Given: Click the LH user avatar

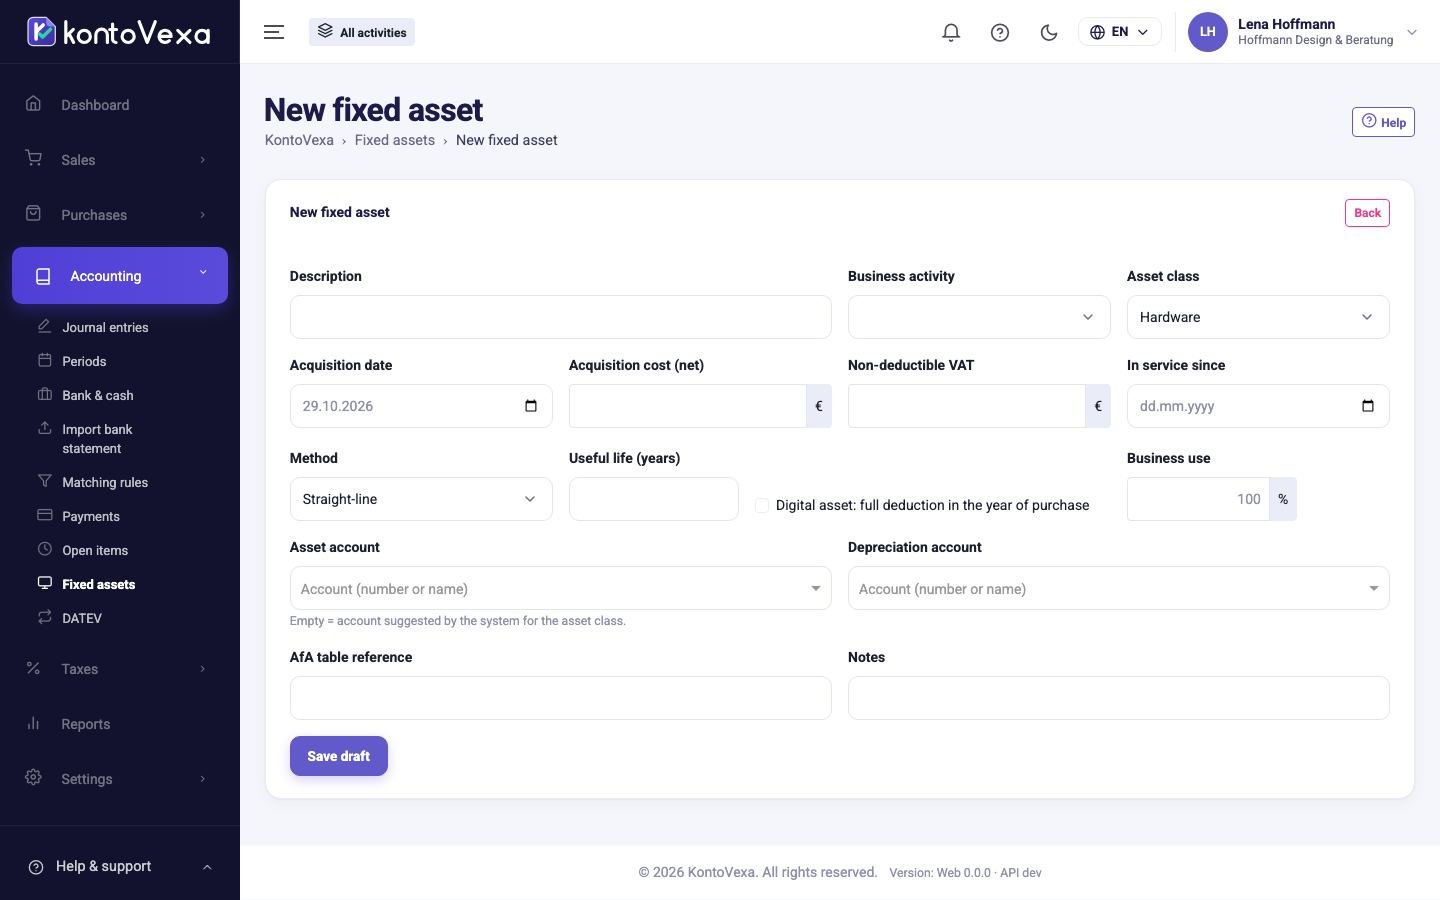Looking at the screenshot, I should (x=1207, y=32).
